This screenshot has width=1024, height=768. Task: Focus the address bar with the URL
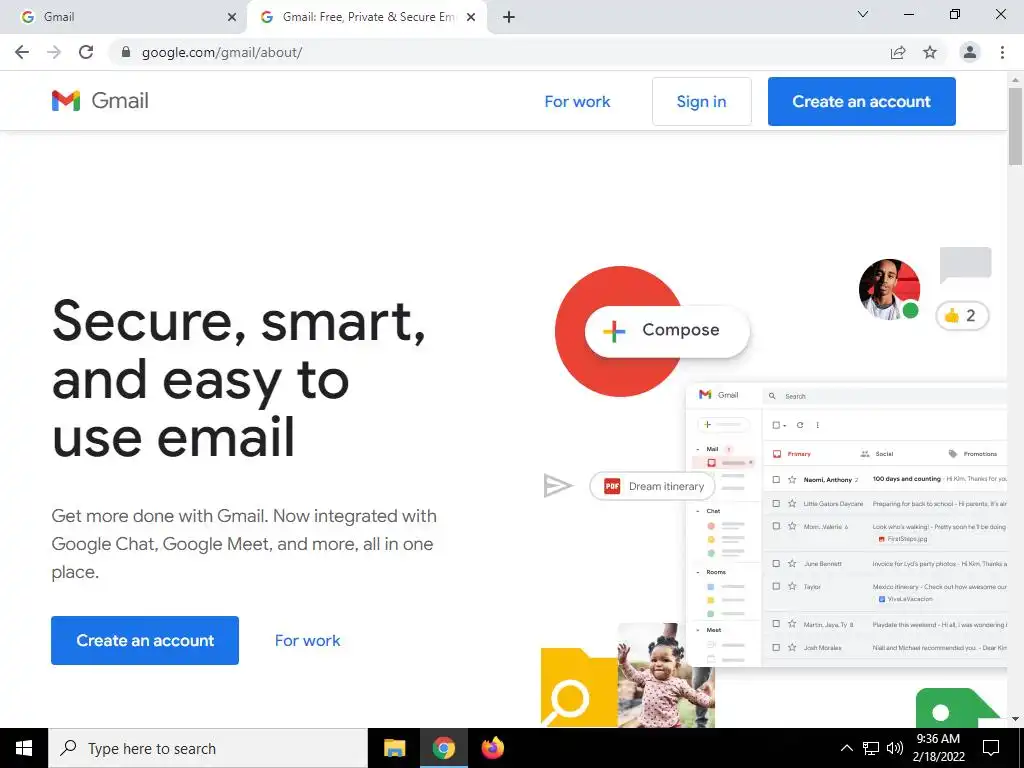pyautogui.click(x=496, y=52)
